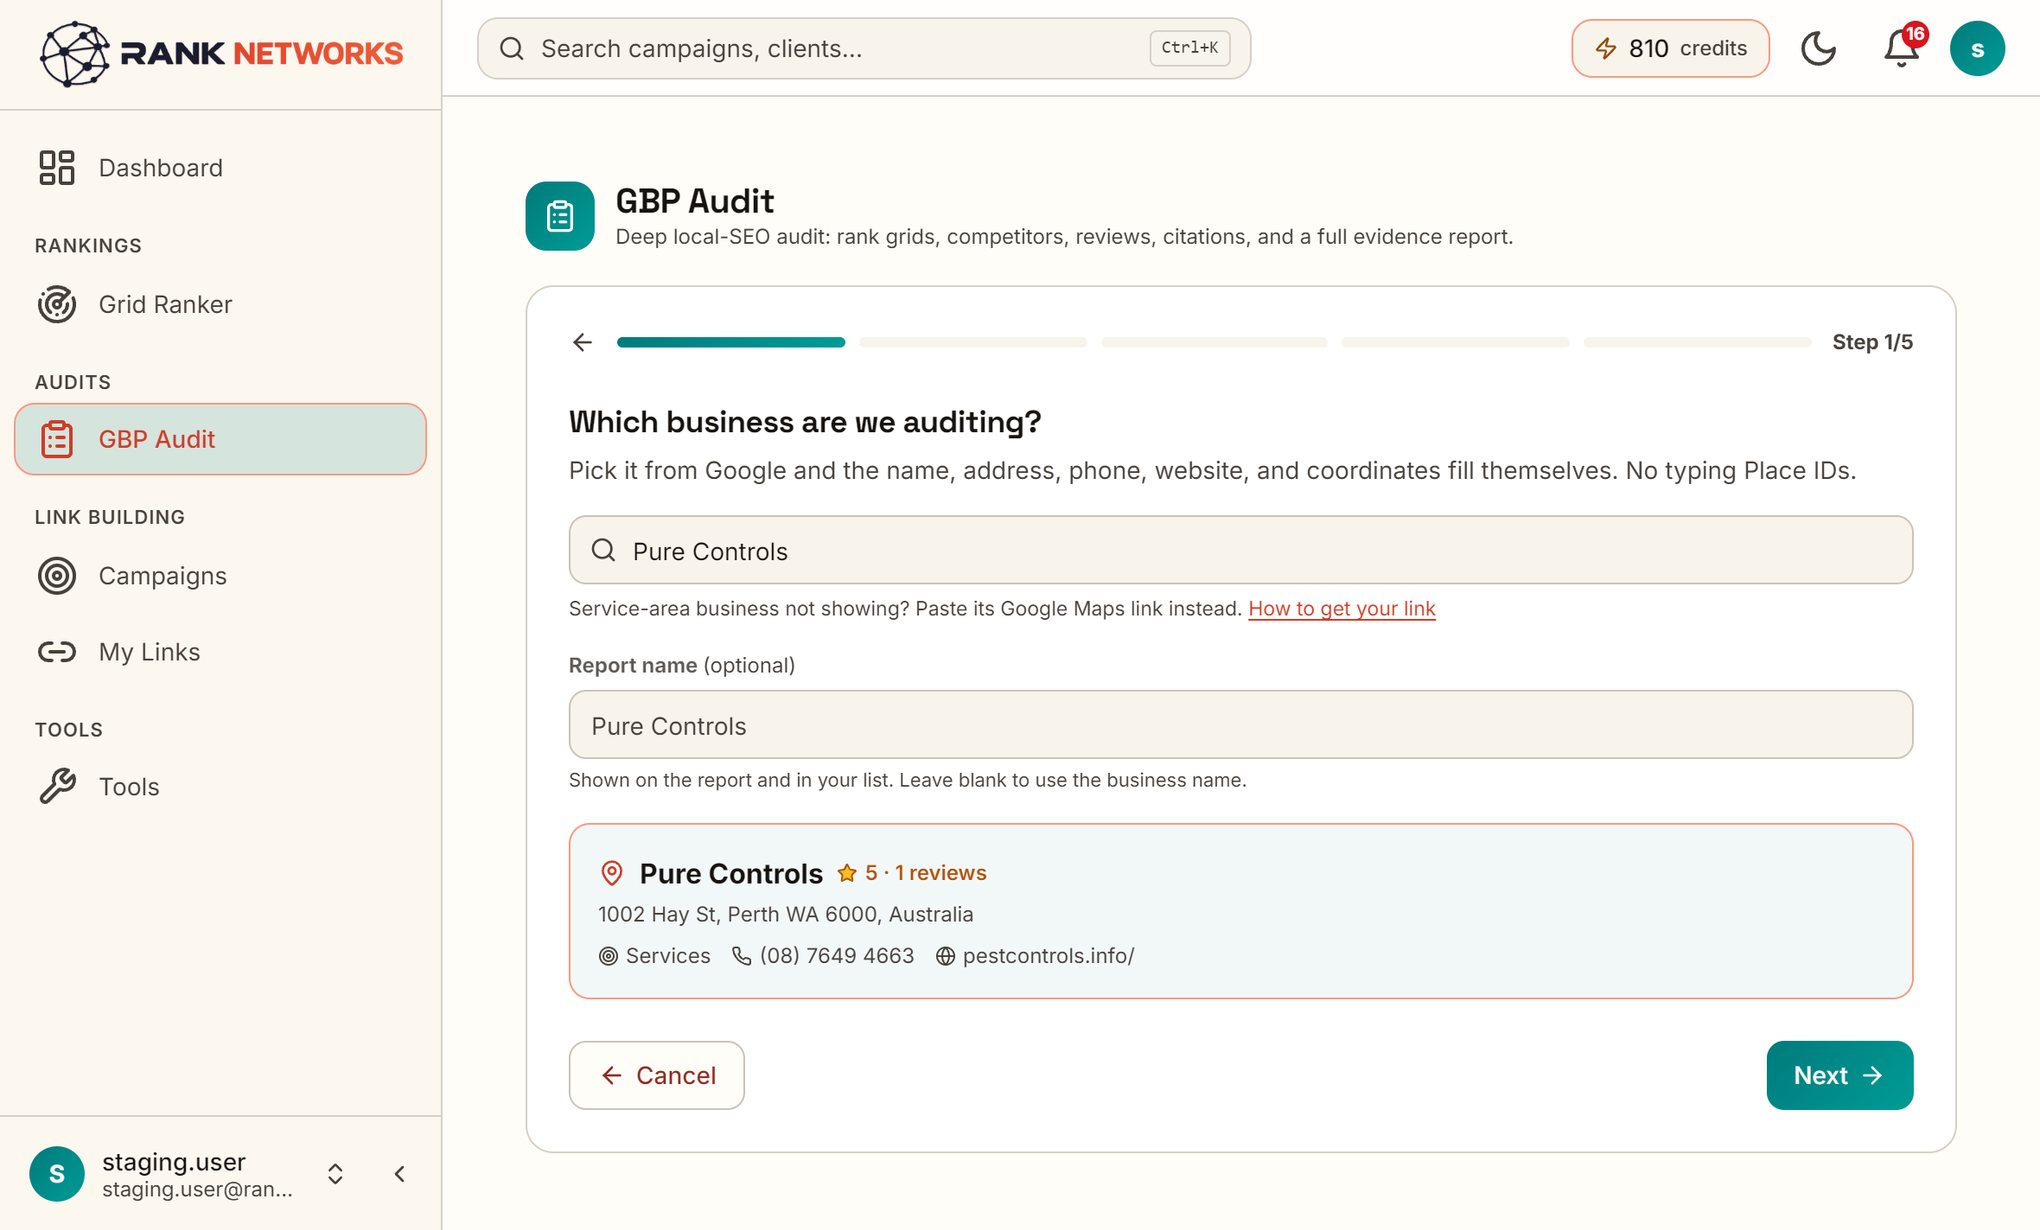This screenshot has width=2040, height=1230.
Task: Click the Next button
Action: [x=1839, y=1075]
